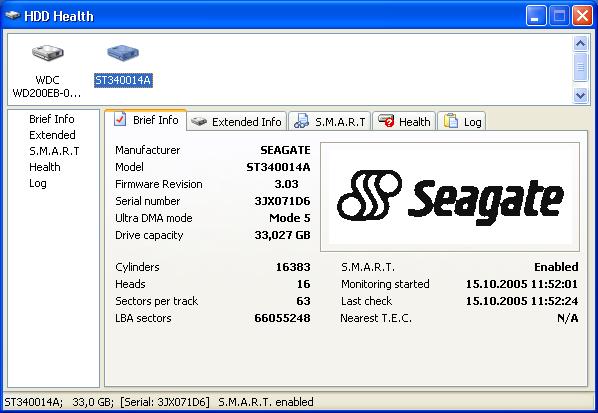This screenshot has height=413, width=598.
Task: Click the Seagate logo image
Action: click(450, 197)
